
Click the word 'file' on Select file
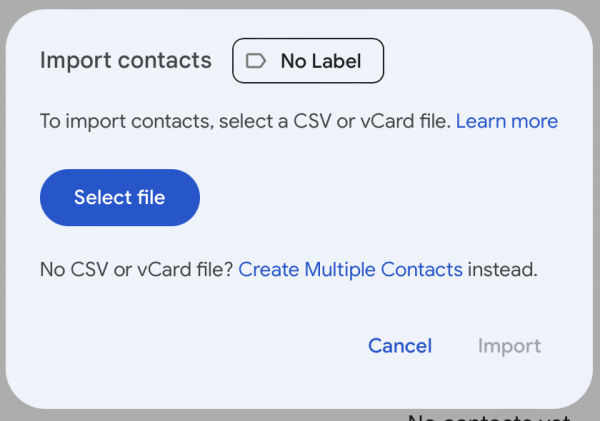tap(151, 197)
